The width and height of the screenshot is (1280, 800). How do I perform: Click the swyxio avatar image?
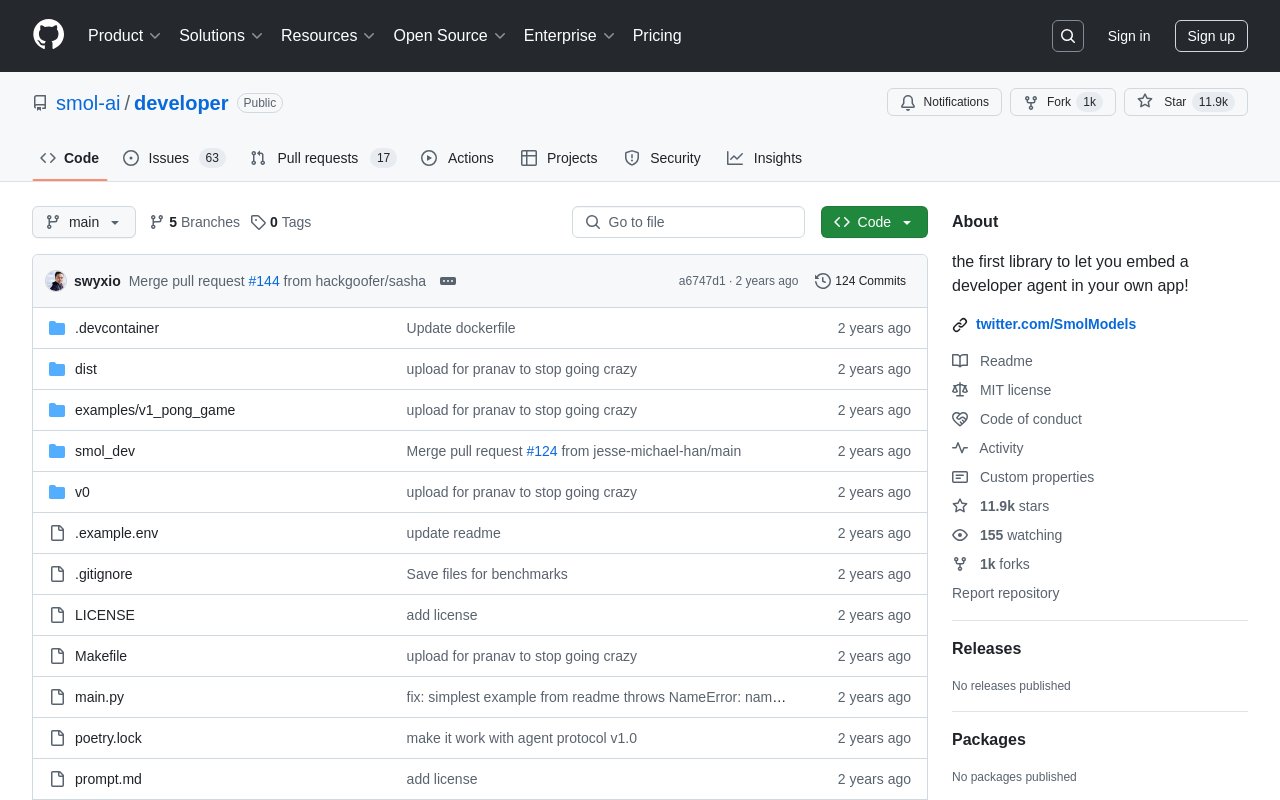pos(55,281)
